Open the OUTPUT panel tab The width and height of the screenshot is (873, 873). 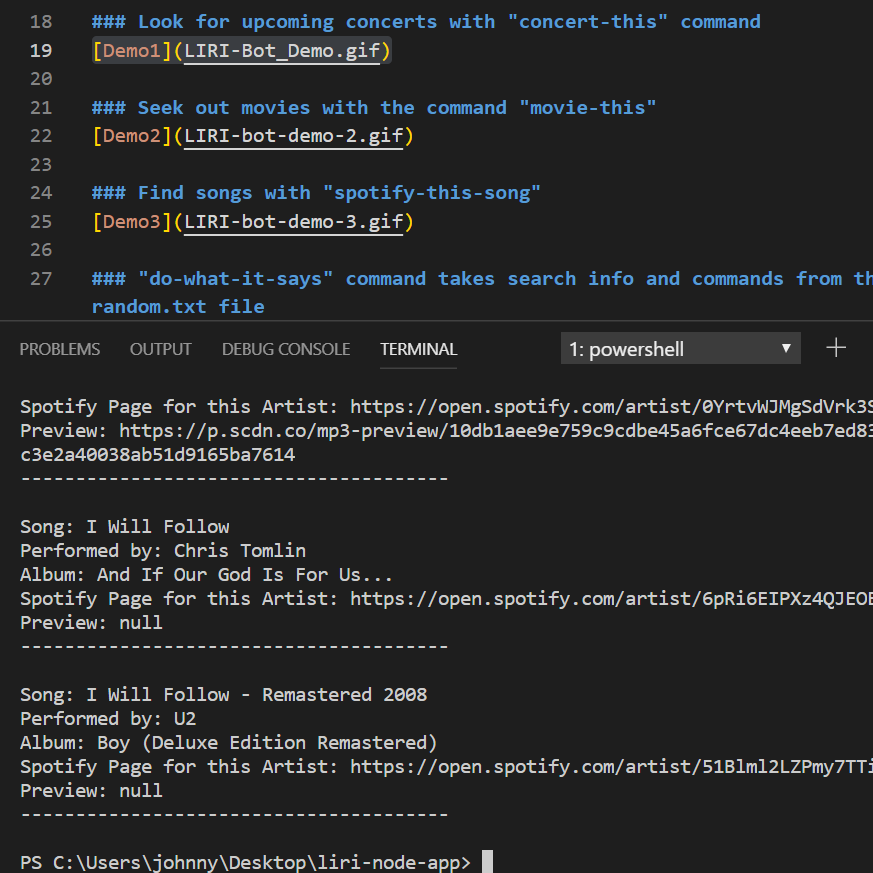tap(160, 349)
